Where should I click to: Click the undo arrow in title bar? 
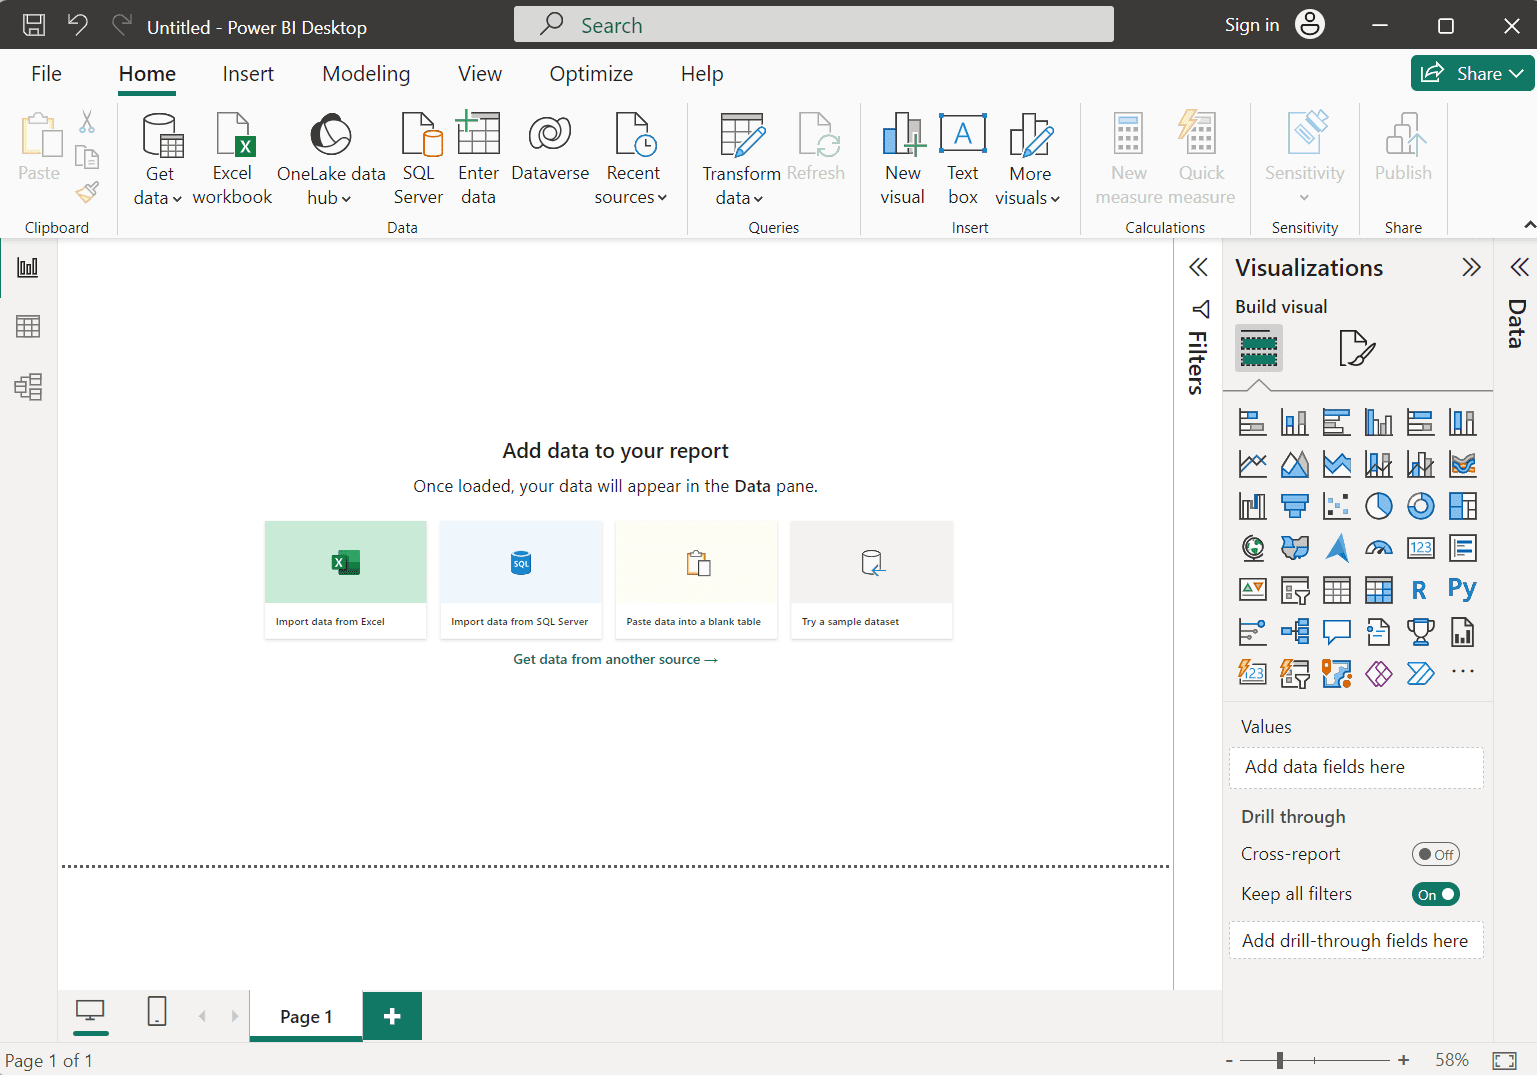coord(78,25)
